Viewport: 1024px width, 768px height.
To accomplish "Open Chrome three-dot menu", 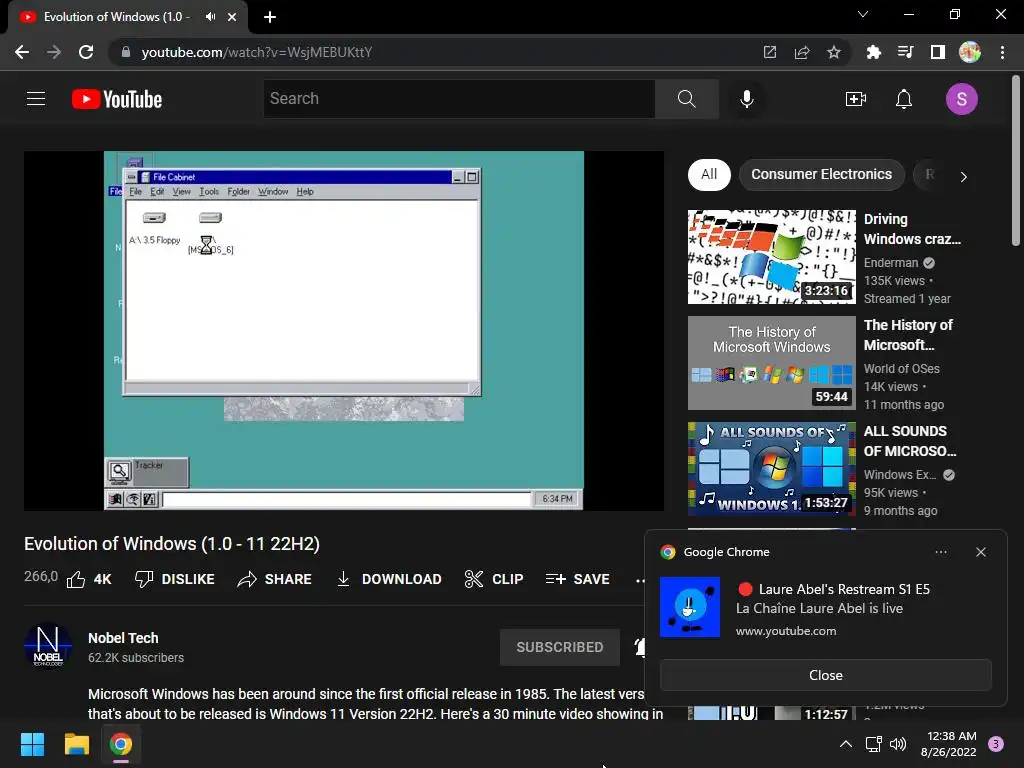I will (1002, 52).
